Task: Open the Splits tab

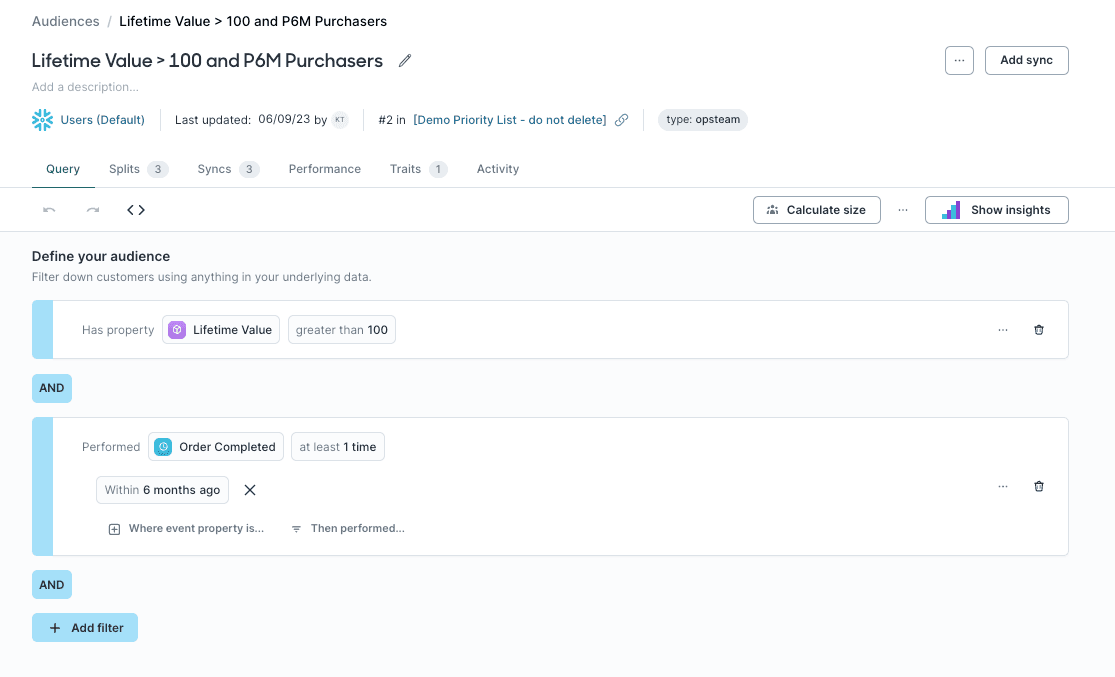Action: [125, 169]
